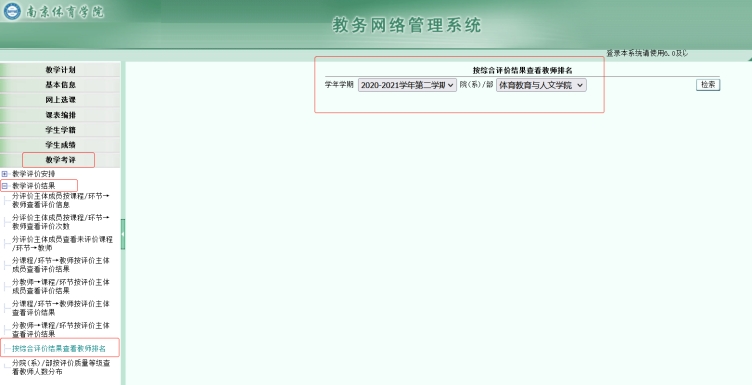Viewport: 752px width, 385px height.
Task: Open the 学年学期 semester dropdown
Action: coord(407,85)
